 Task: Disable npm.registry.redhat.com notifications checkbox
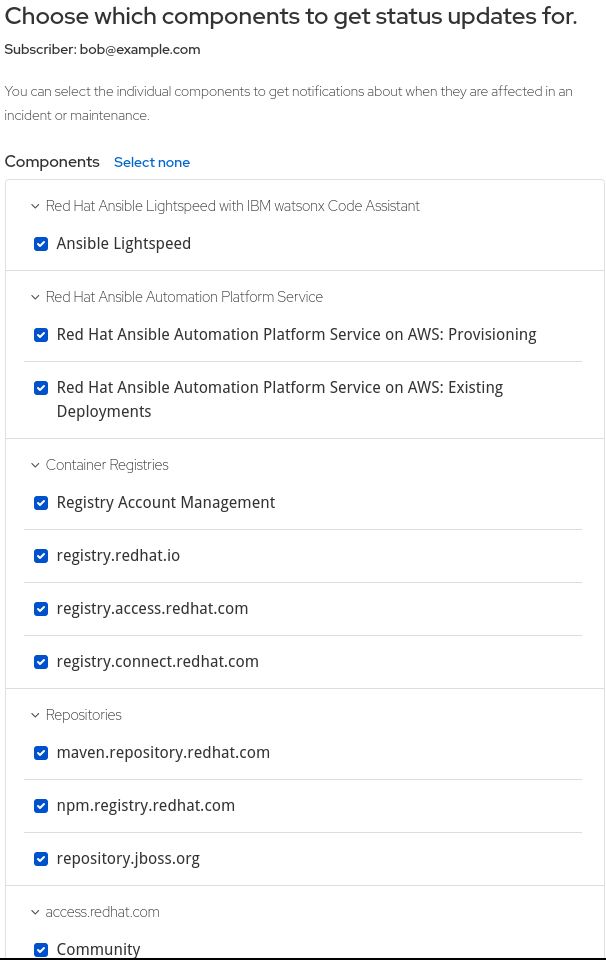(41, 806)
